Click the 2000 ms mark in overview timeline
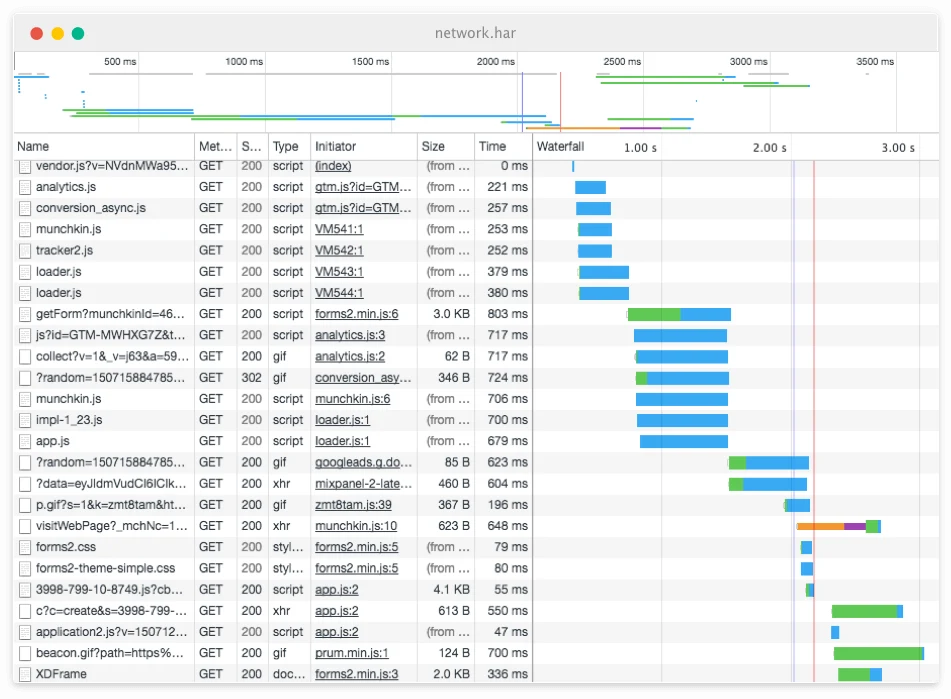 [496, 62]
